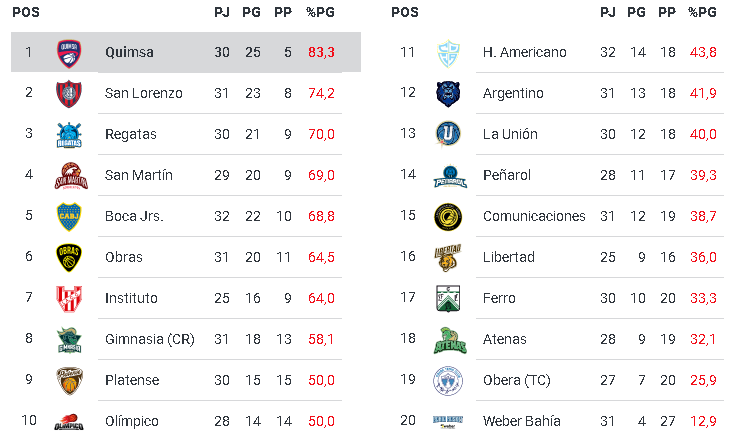Viewport: 737px width, 433px height.
Task: Sort by %PG header in left table
Action: tap(321, 12)
